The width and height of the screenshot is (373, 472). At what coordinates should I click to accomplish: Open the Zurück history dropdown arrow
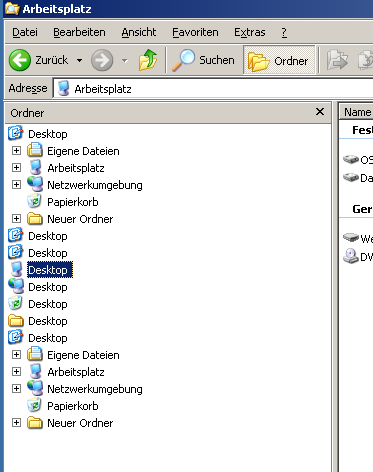79,61
